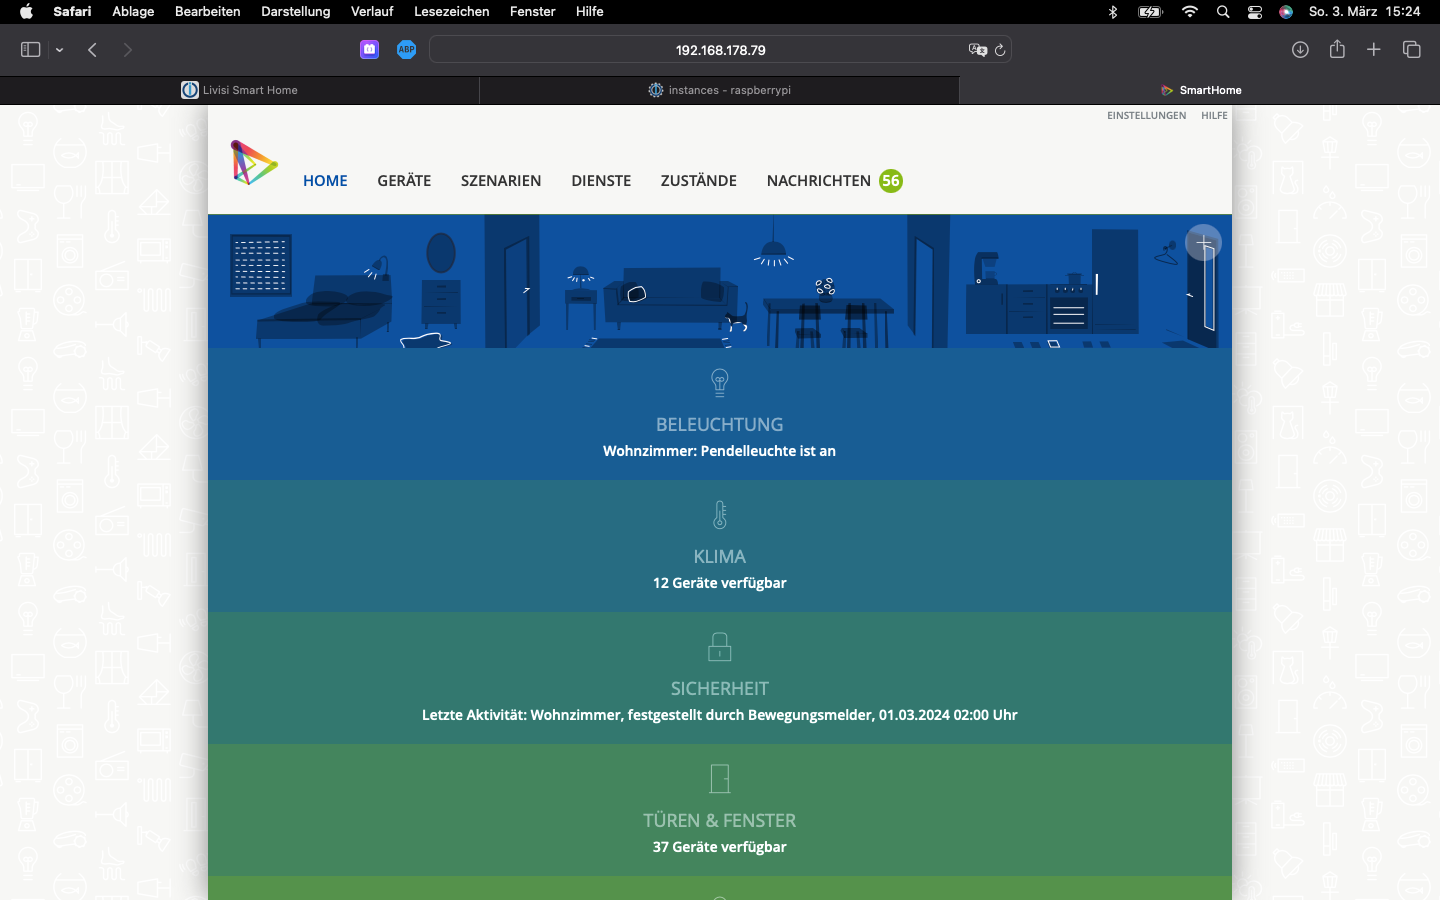Open the HOME navigation tab
This screenshot has height=900, width=1440.
[x=325, y=181]
